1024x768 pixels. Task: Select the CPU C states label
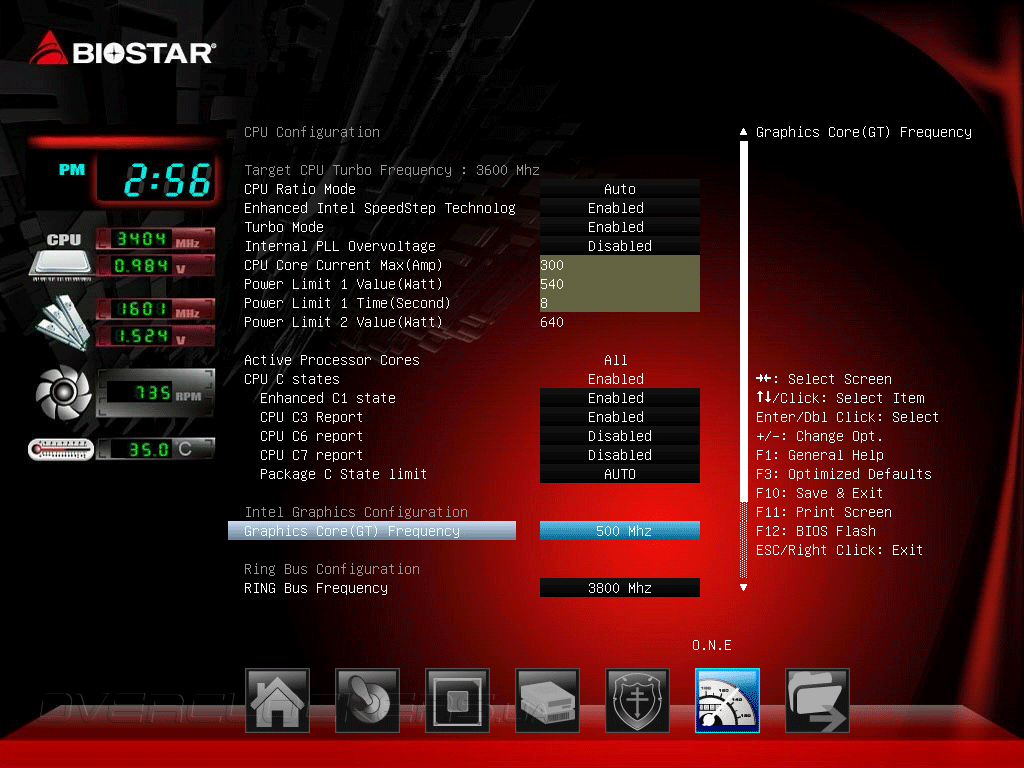tap(292, 379)
